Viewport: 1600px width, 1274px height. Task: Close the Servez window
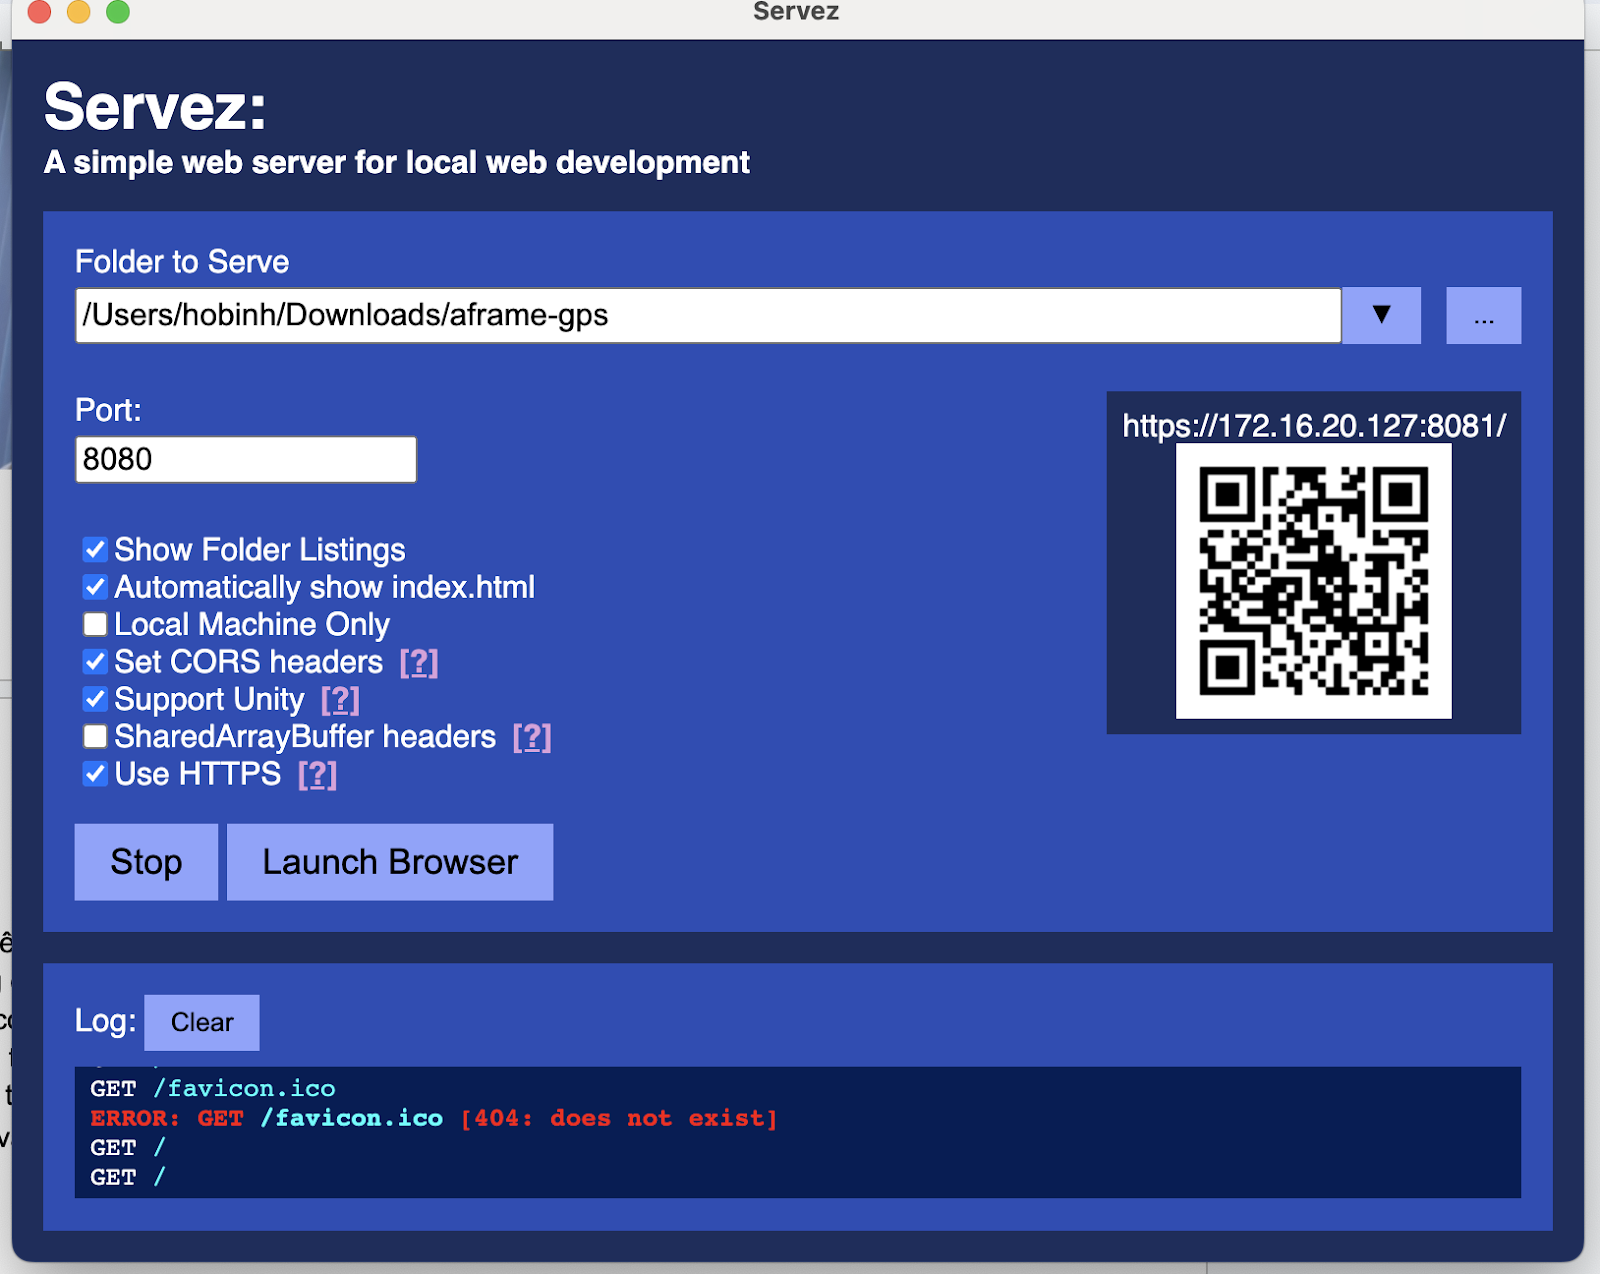tap(40, 11)
